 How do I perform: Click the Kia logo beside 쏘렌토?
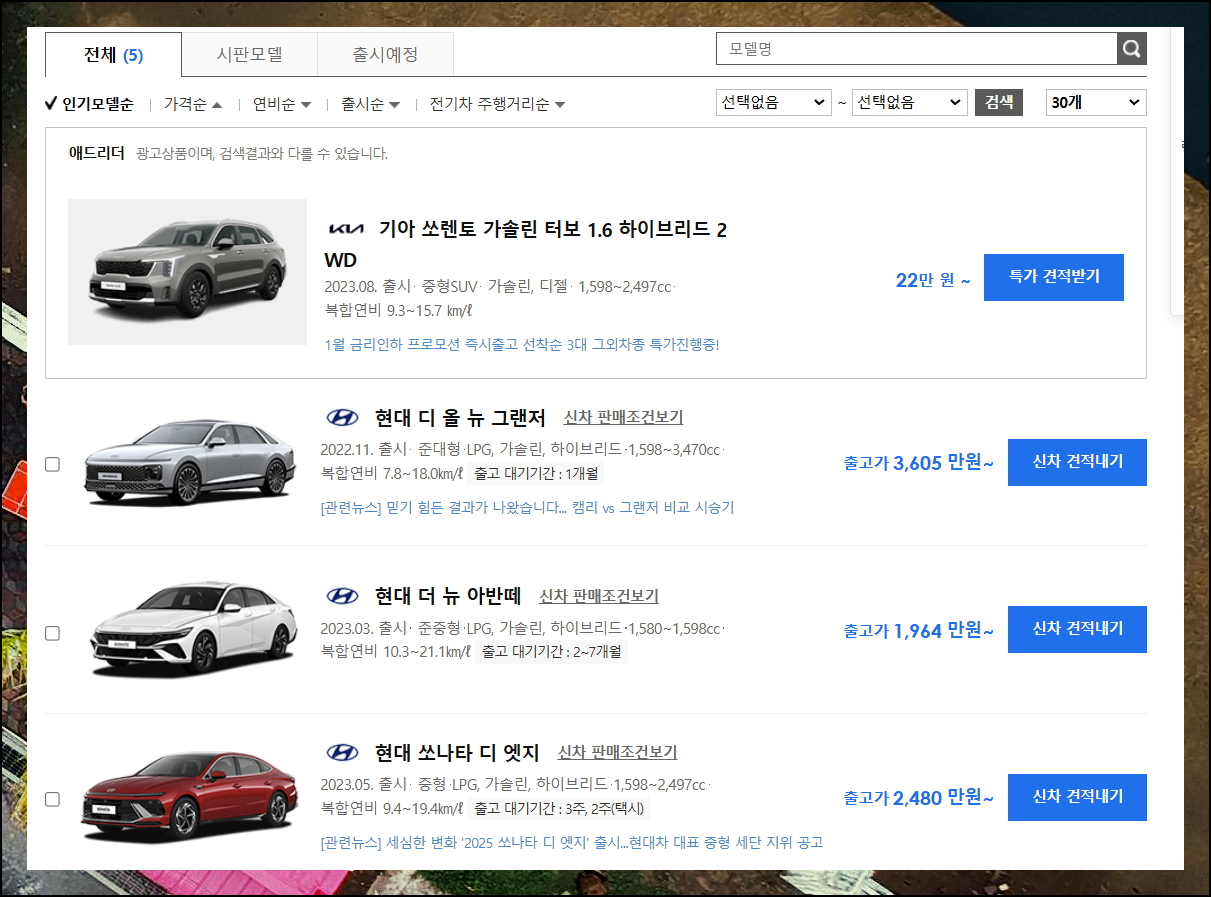tap(346, 229)
